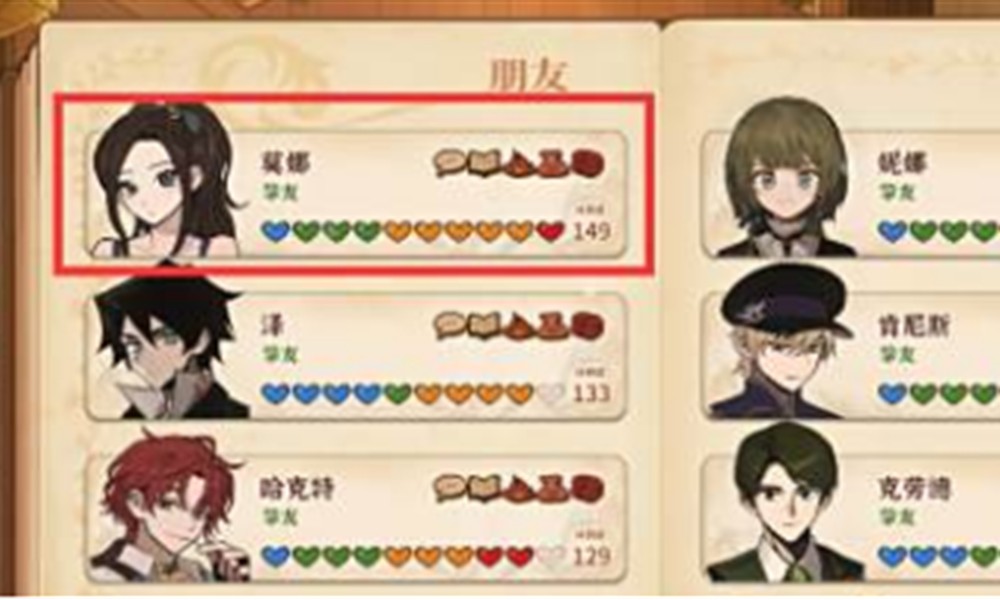The width and height of the screenshot is (1000, 600).
Task: Open 妮娜's friend card
Action: pos(851,193)
